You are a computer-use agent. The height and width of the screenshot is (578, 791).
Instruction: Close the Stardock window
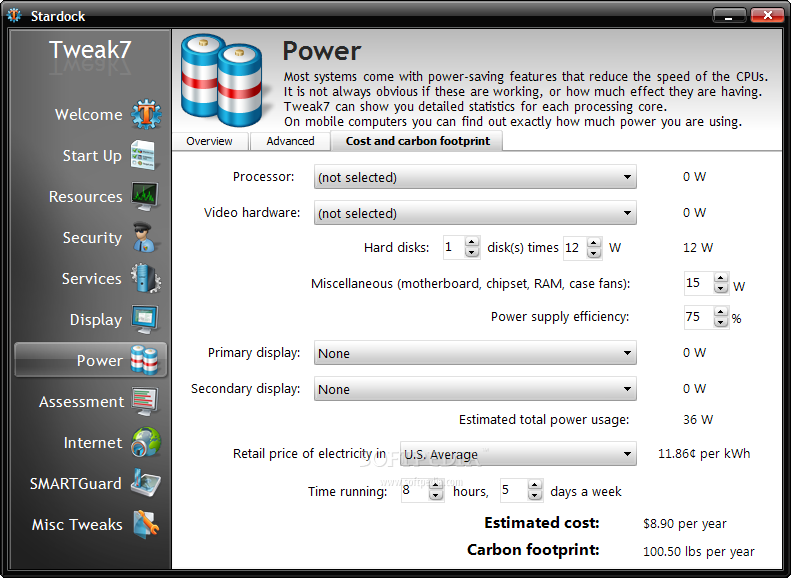tap(767, 16)
